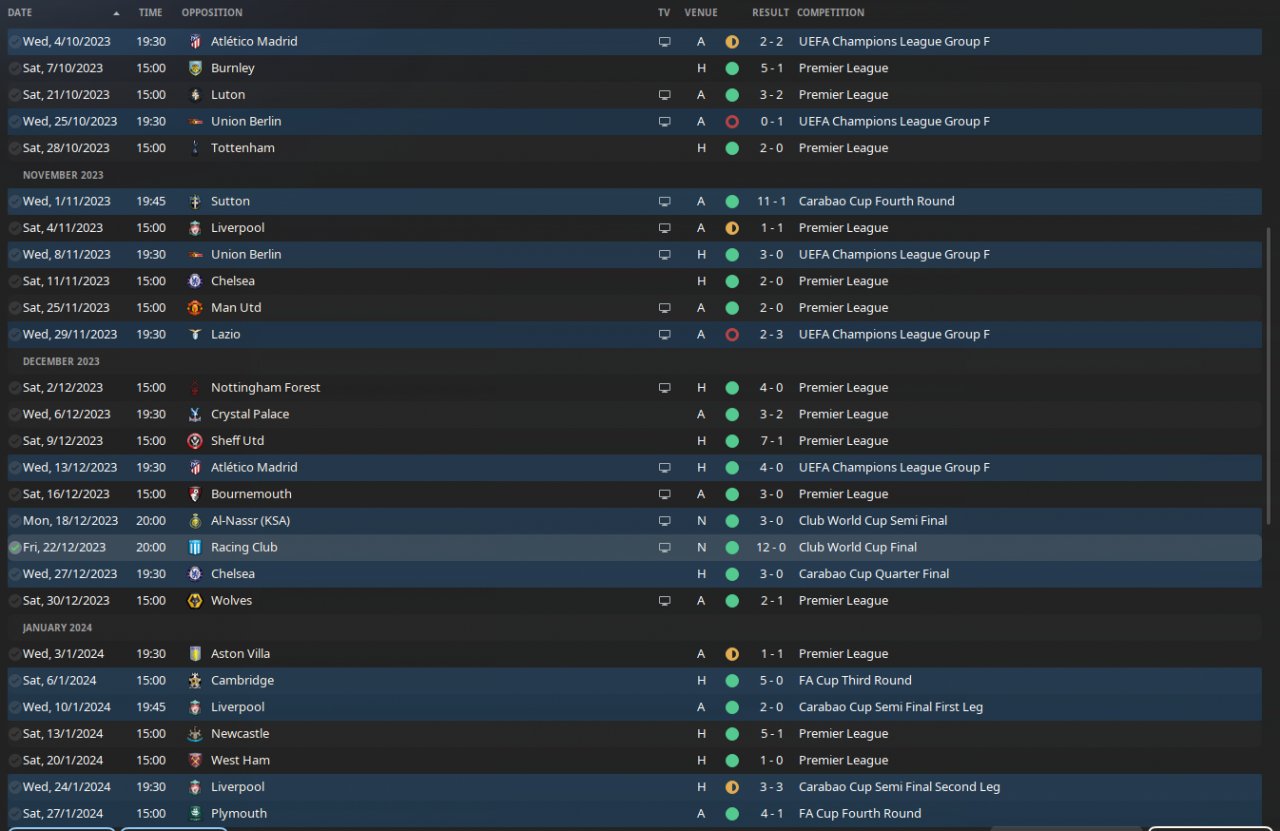Sort by the Date column arrow
This screenshot has height=831, width=1280.
(116, 13)
